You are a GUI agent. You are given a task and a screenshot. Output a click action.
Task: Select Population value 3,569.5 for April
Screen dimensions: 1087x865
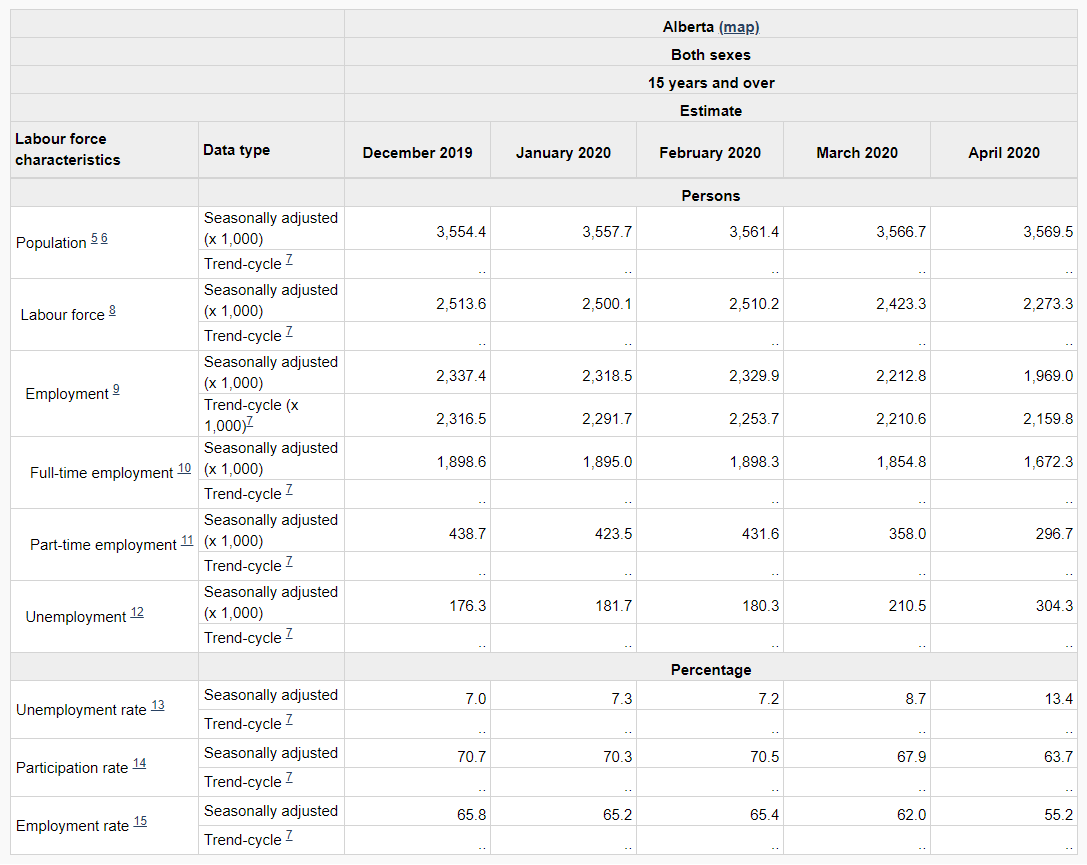1048,232
